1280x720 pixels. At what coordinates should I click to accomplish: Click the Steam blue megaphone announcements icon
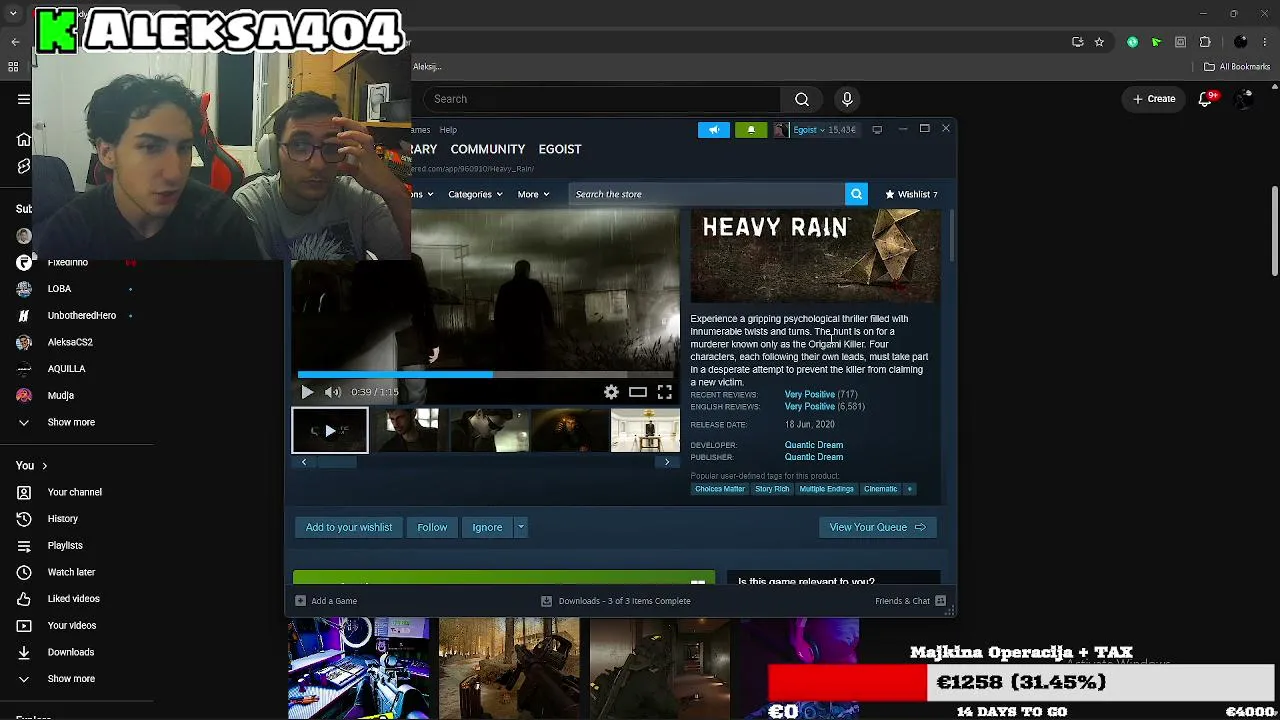pyautogui.click(x=714, y=130)
